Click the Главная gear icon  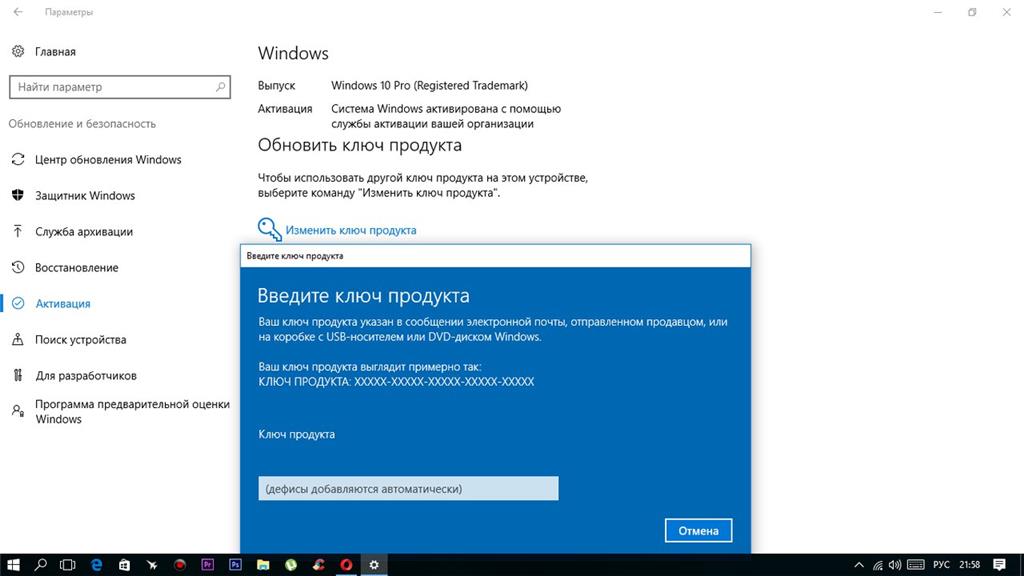tap(18, 51)
